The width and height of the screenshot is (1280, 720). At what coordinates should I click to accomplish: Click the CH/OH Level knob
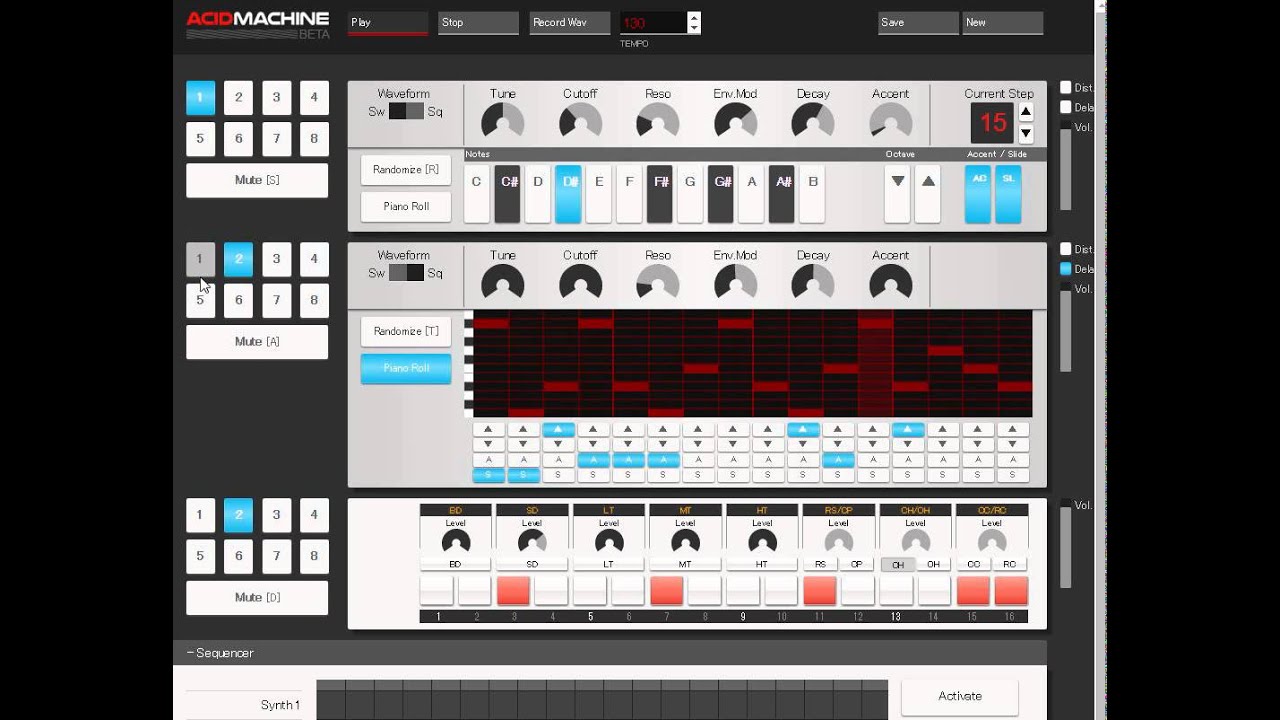coord(915,542)
